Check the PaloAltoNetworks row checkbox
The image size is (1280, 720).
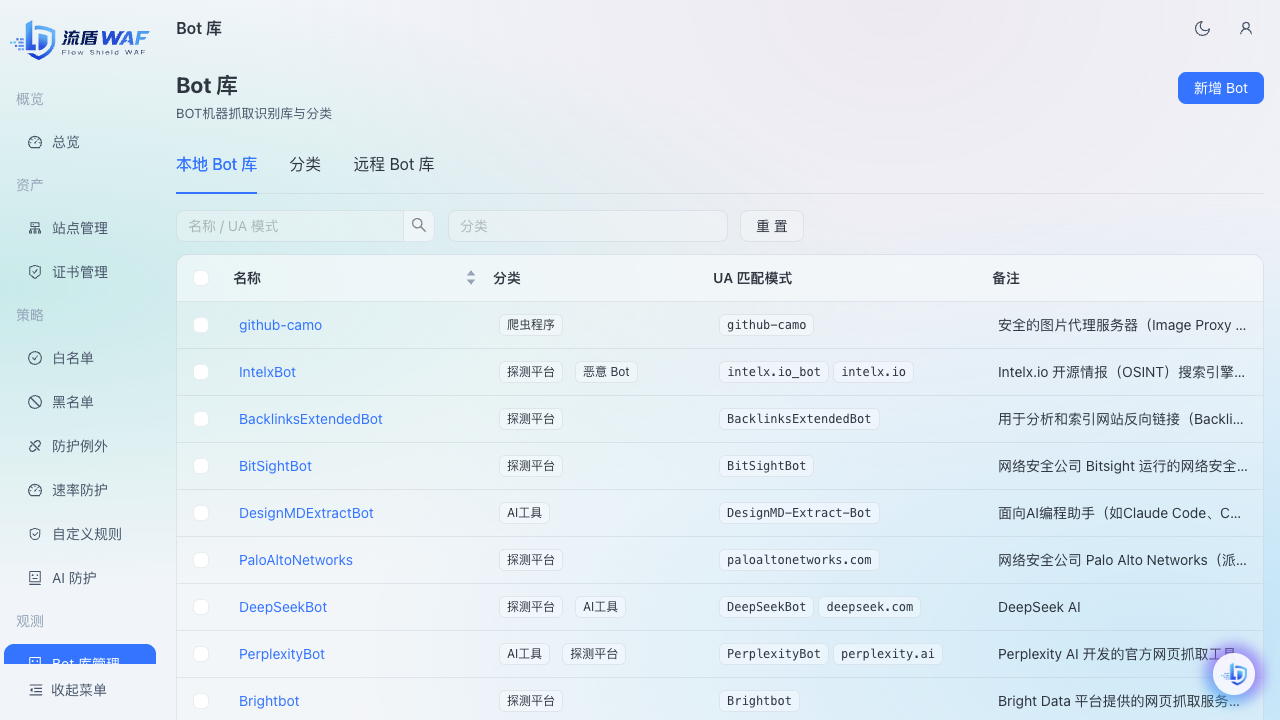click(201, 560)
